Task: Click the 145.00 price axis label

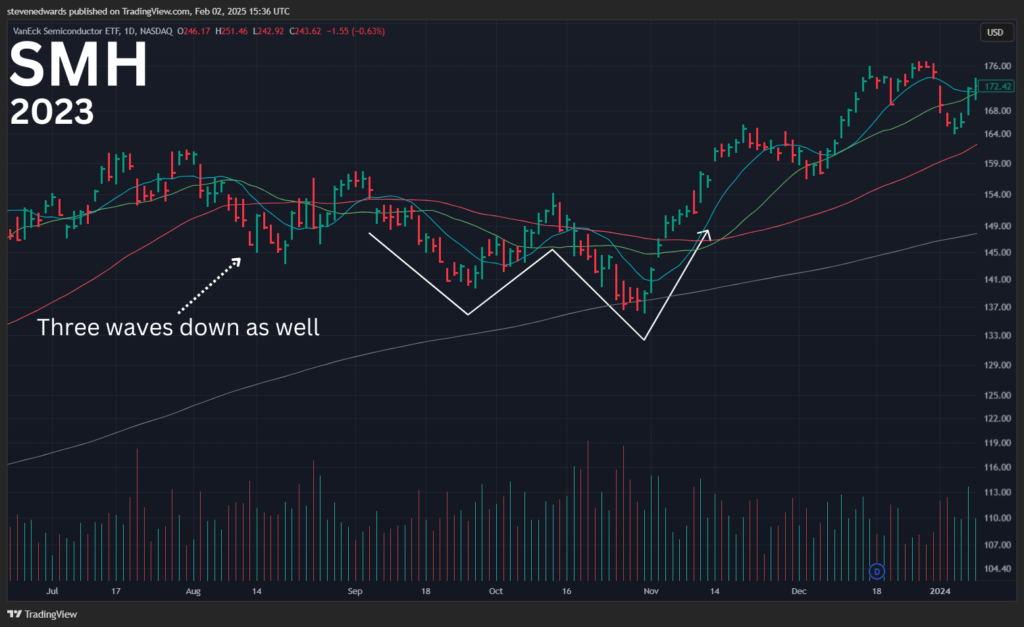Action: 997,252
